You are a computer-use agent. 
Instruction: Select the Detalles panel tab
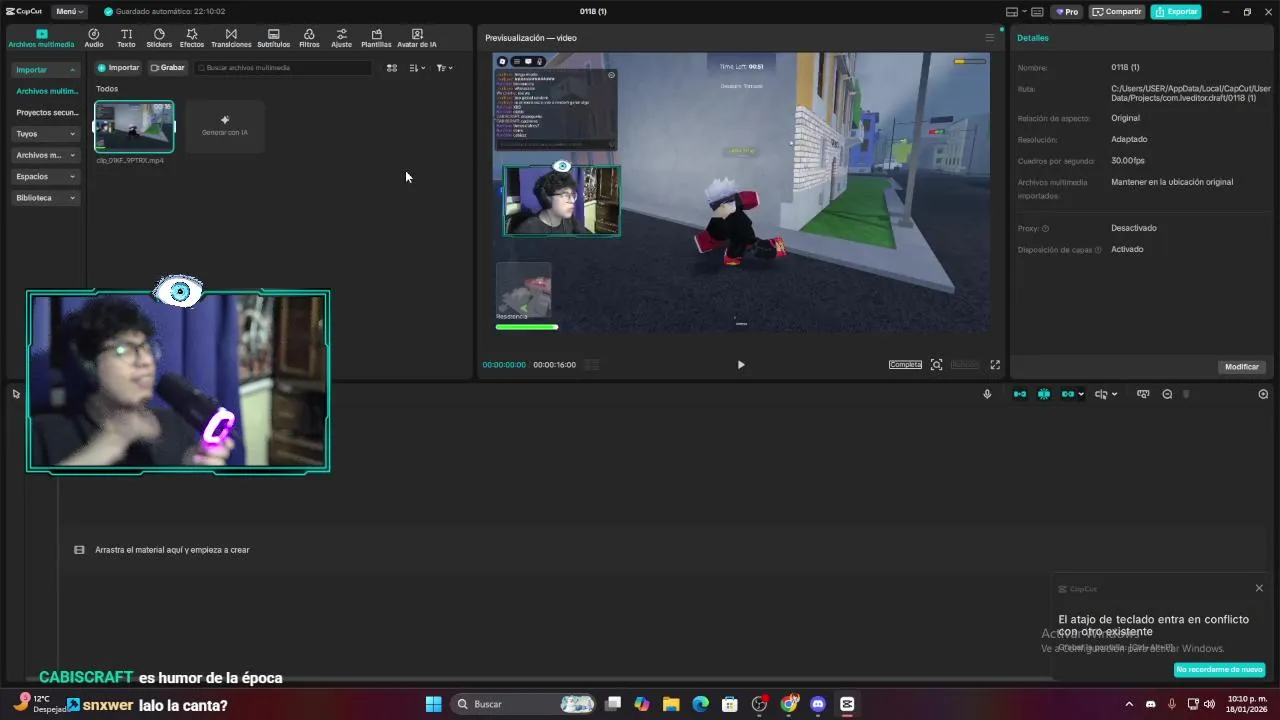coord(1033,38)
